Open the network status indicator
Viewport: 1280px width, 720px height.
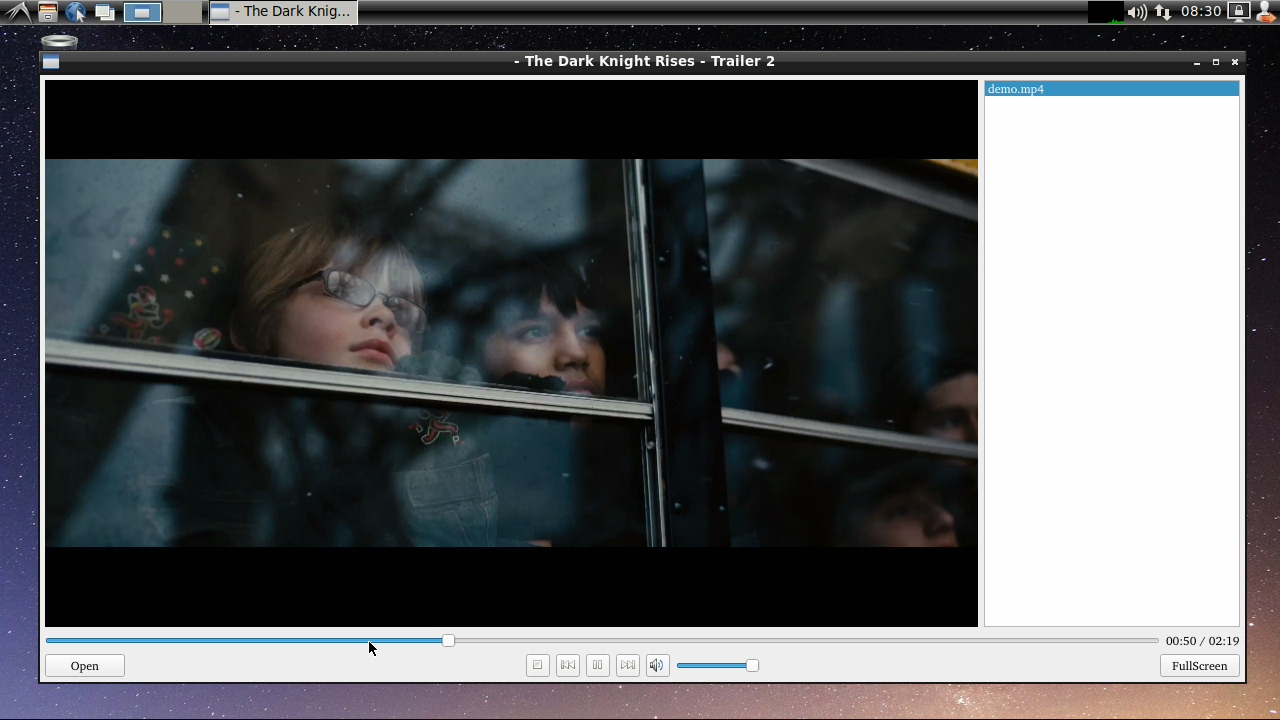pos(1162,12)
